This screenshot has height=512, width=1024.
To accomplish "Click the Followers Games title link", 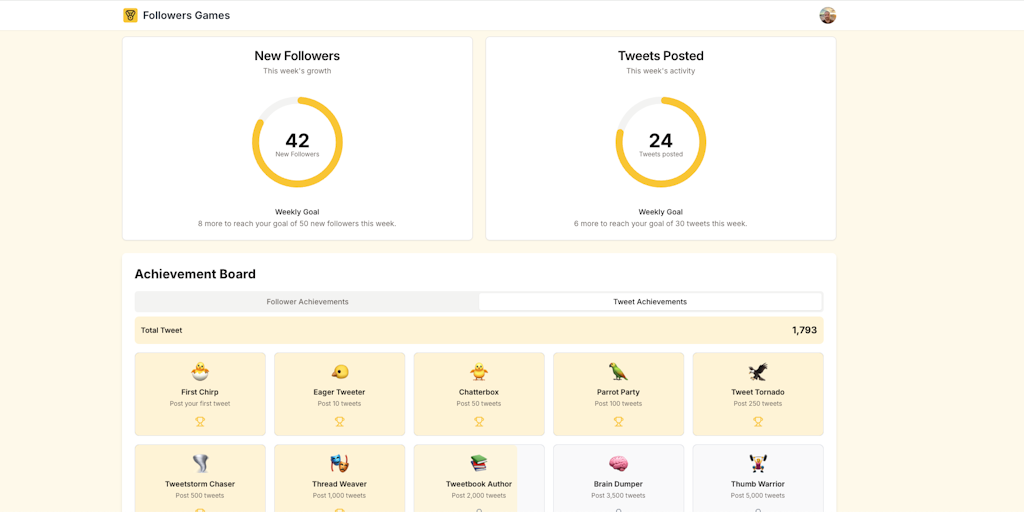I will click(186, 15).
